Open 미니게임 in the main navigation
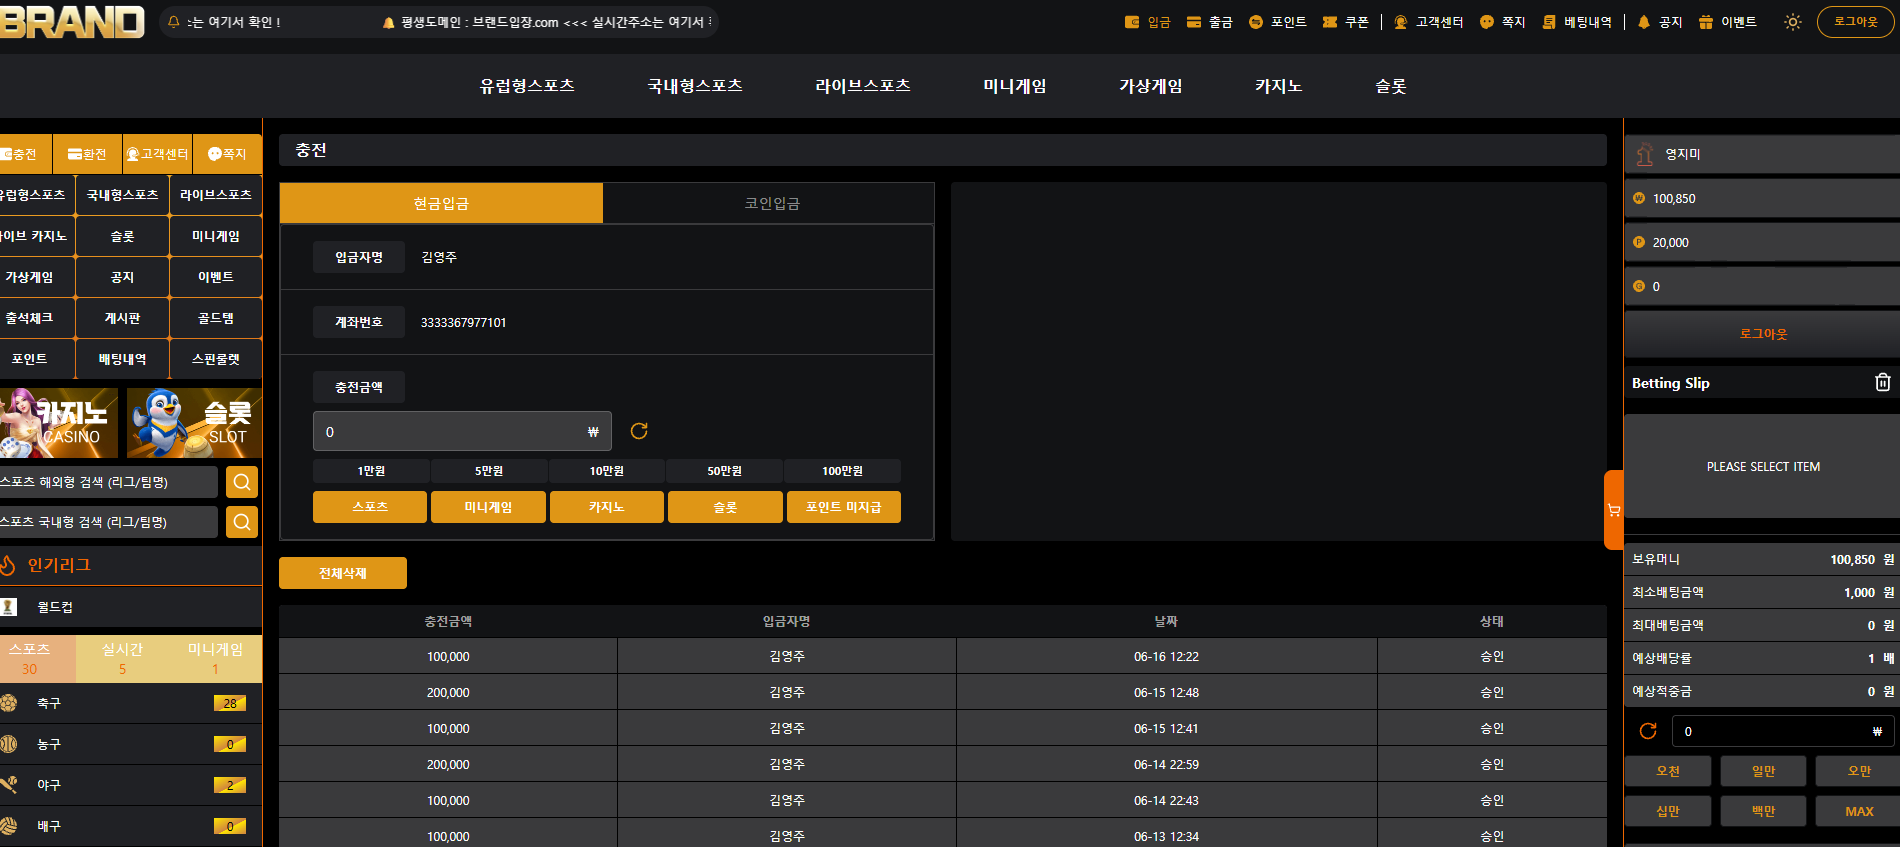This screenshot has width=1900, height=847. [x=1015, y=86]
